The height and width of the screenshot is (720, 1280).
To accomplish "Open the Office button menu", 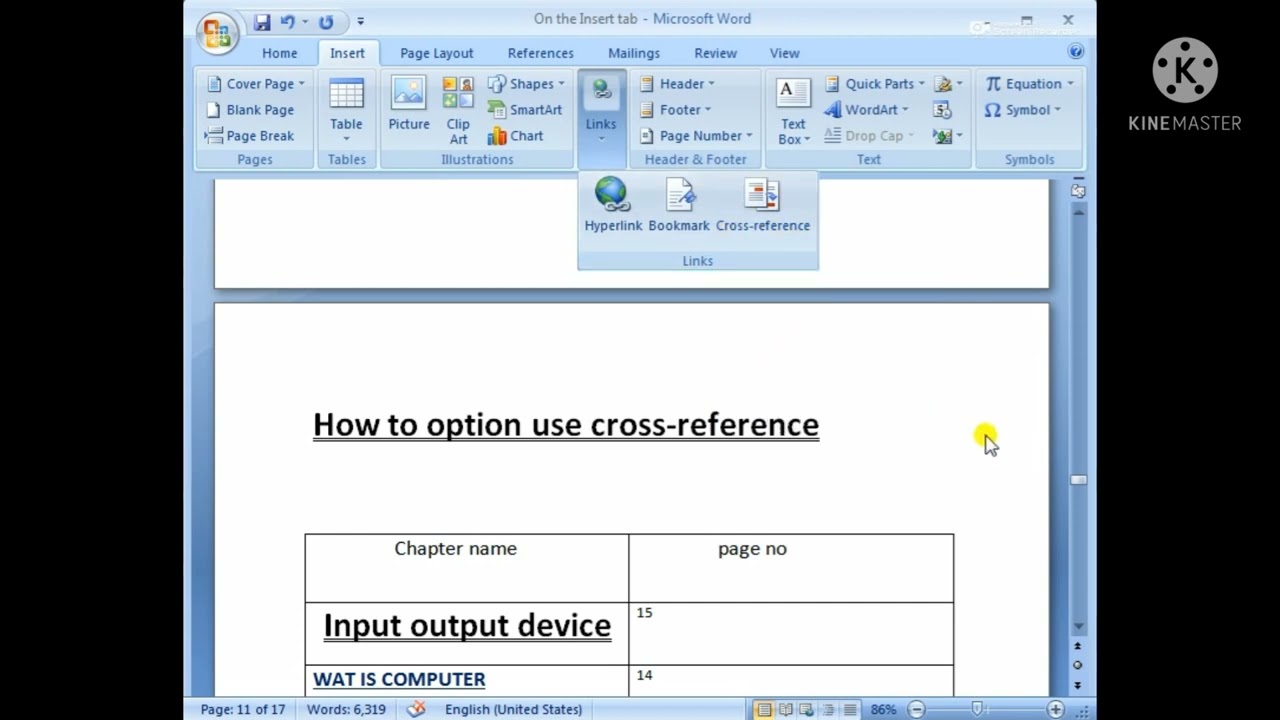I will coord(217,33).
